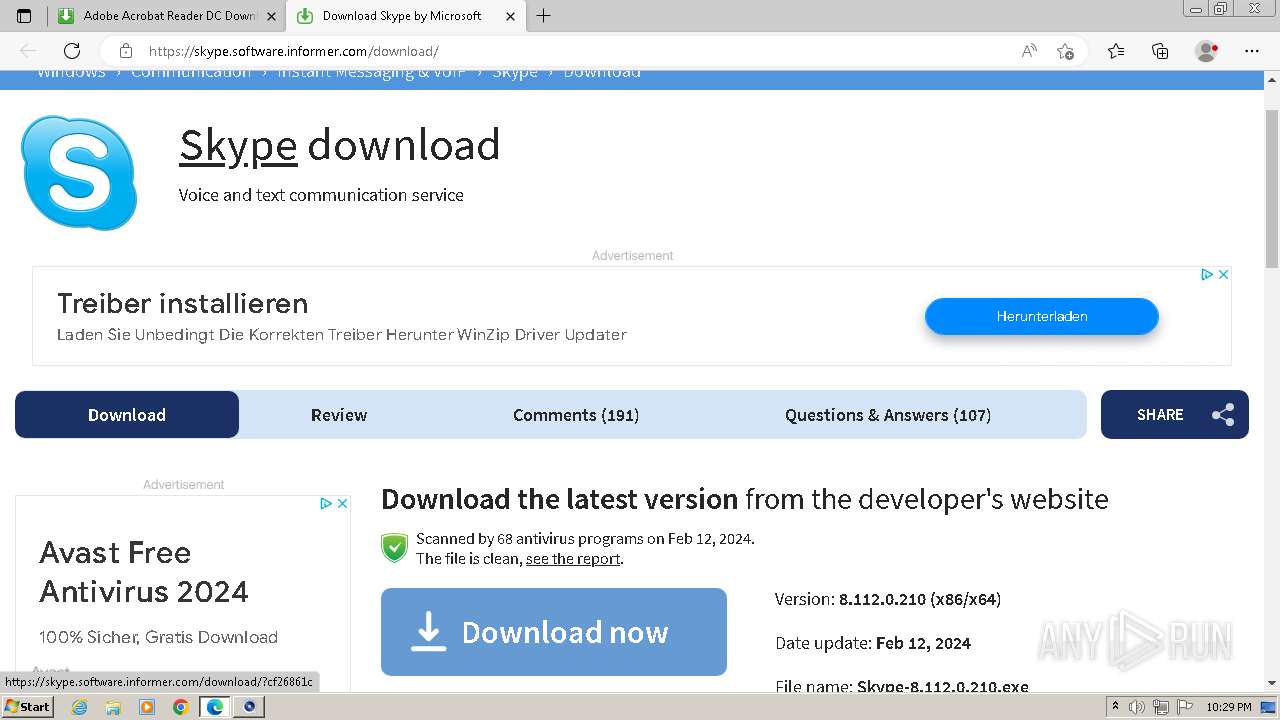Open the Skype title link
Viewport: 1280px width, 720px height.
(238, 146)
